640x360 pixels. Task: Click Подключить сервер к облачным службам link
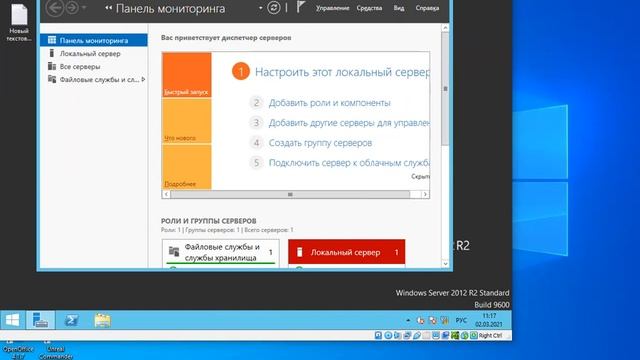pos(349,163)
